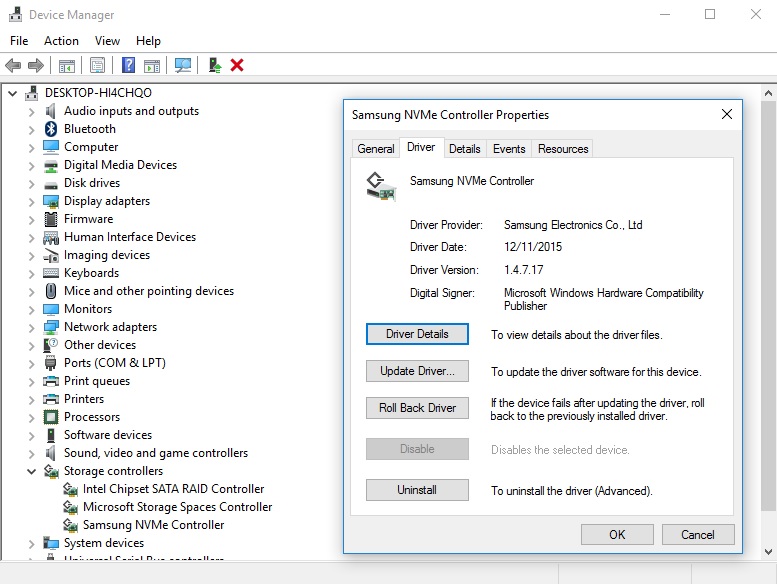
Task: Collapse the Storage controllers node
Action: (x=32, y=471)
